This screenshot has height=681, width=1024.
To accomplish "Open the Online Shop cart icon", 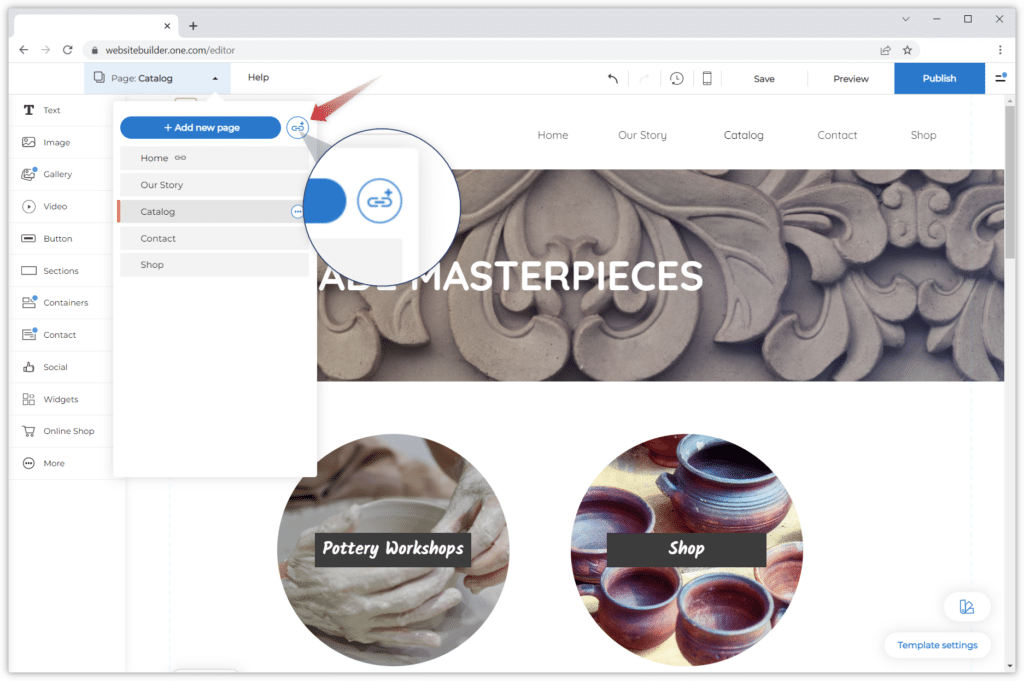I will pyautogui.click(x=29, y=431).
